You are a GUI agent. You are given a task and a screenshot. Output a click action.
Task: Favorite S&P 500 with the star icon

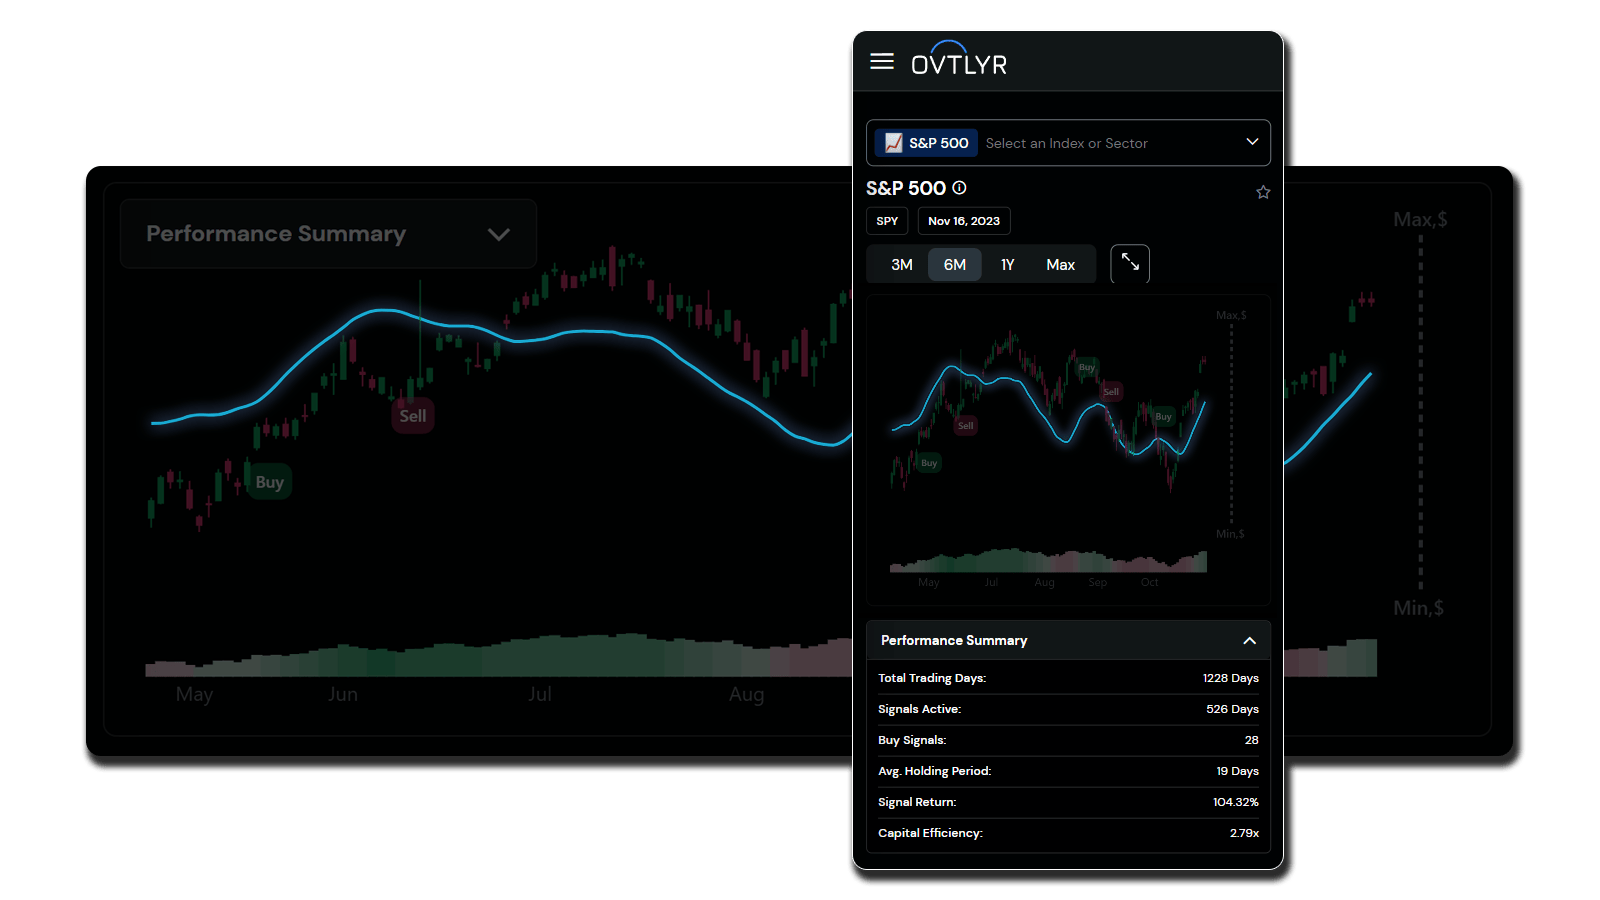pos(1263,192)
